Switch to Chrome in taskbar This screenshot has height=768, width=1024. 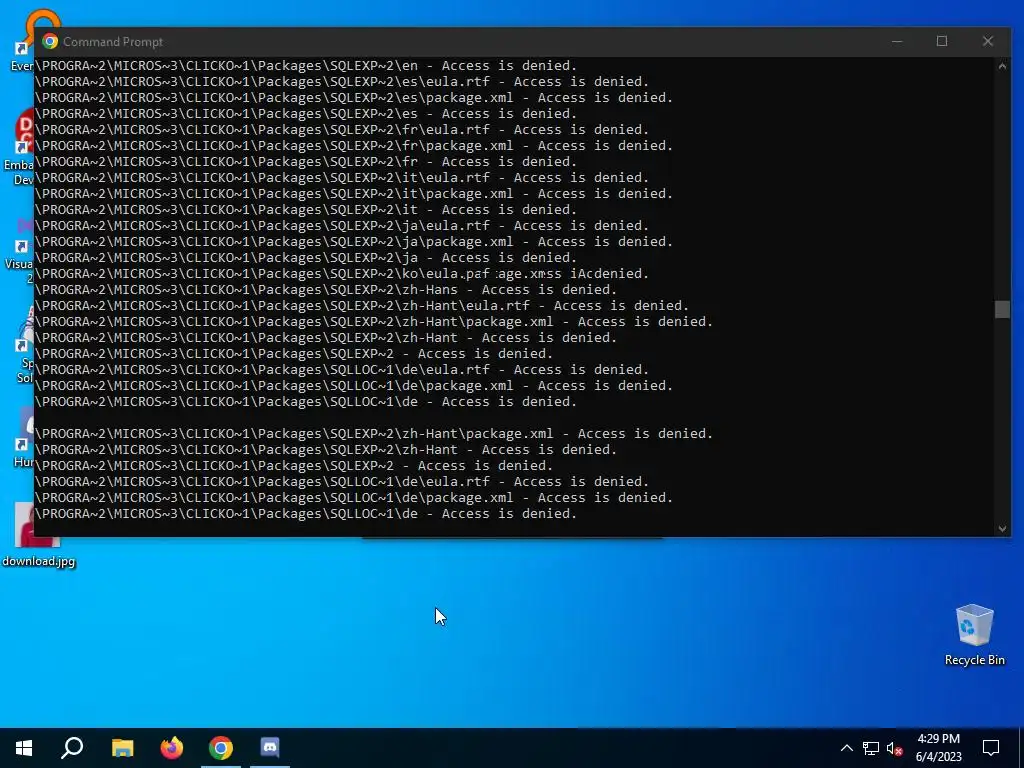tap(221, 748)
